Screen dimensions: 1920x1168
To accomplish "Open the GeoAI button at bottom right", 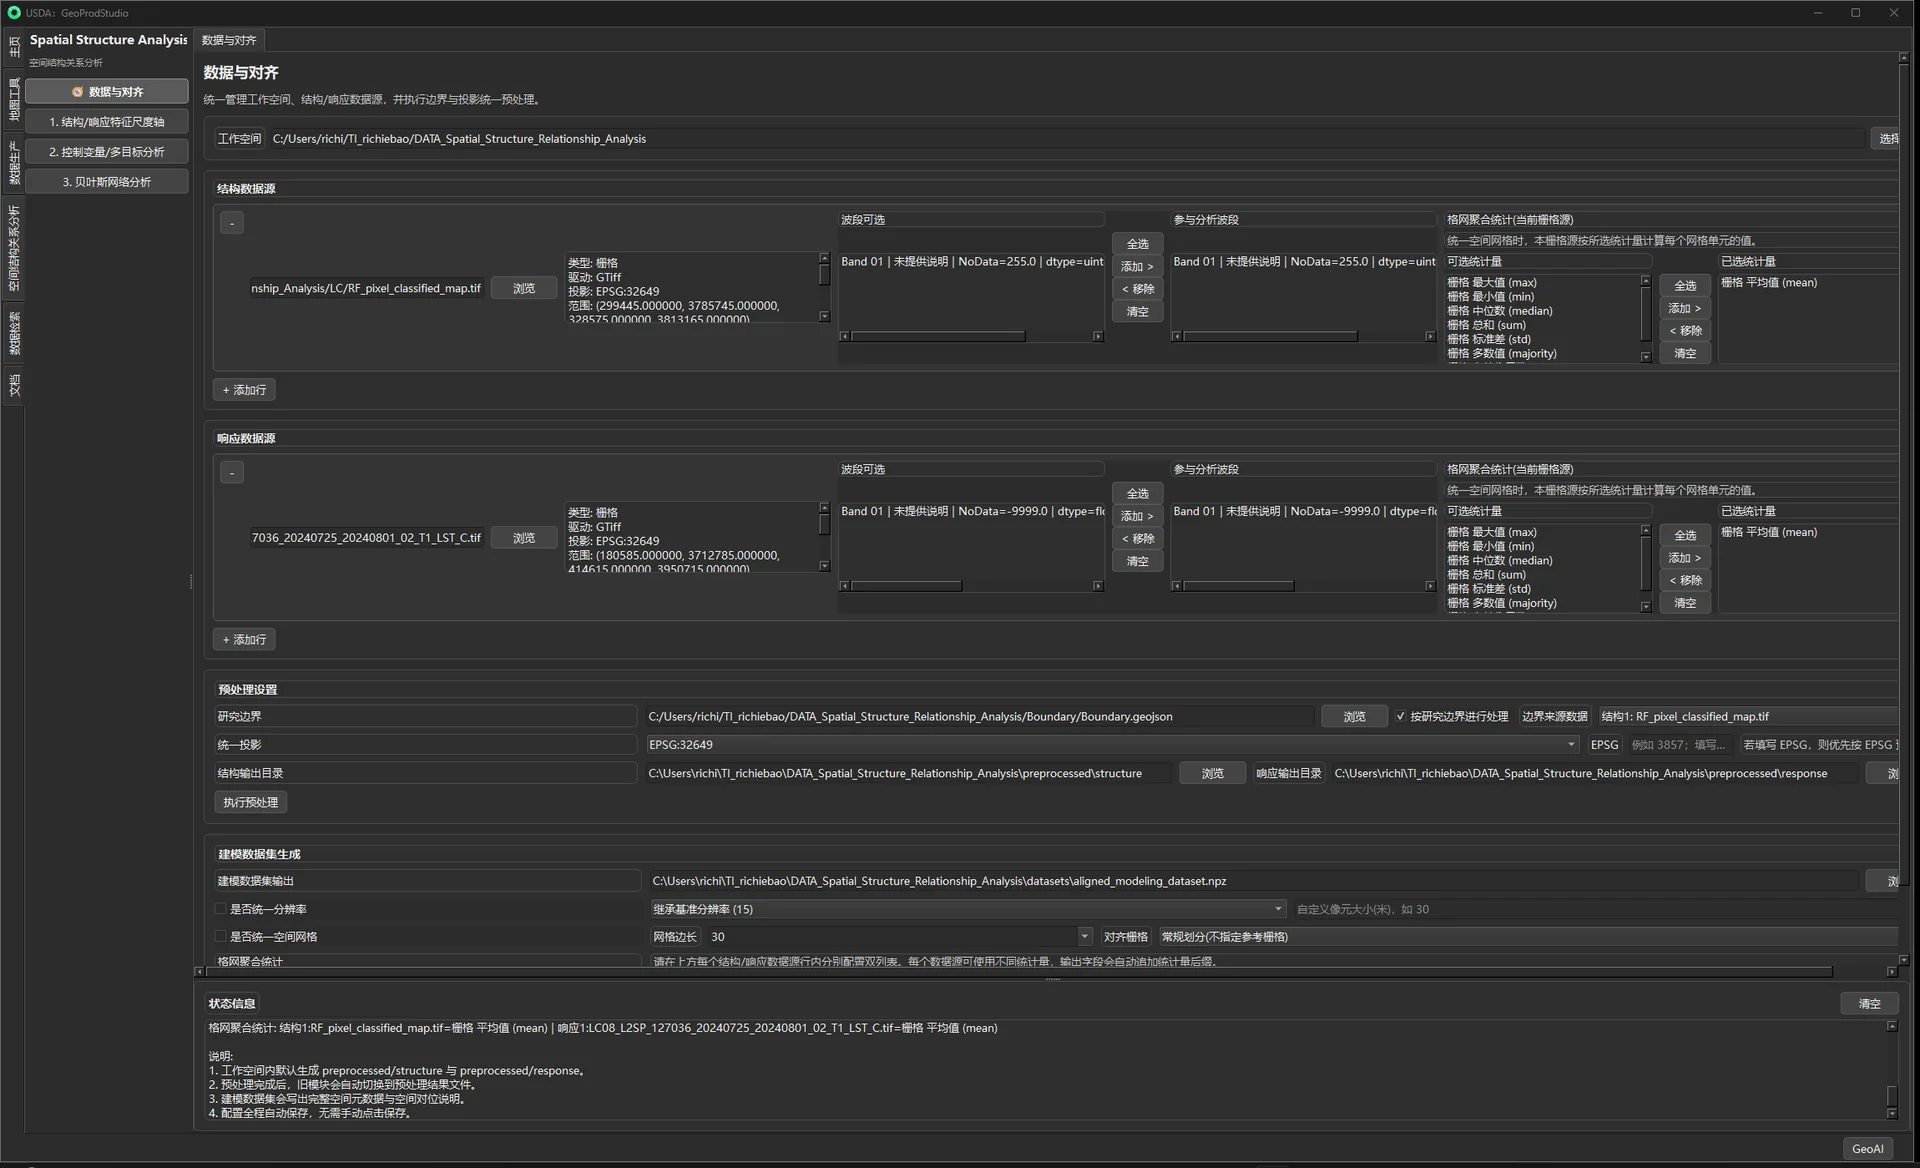I will click(x=1867, y=1149).
